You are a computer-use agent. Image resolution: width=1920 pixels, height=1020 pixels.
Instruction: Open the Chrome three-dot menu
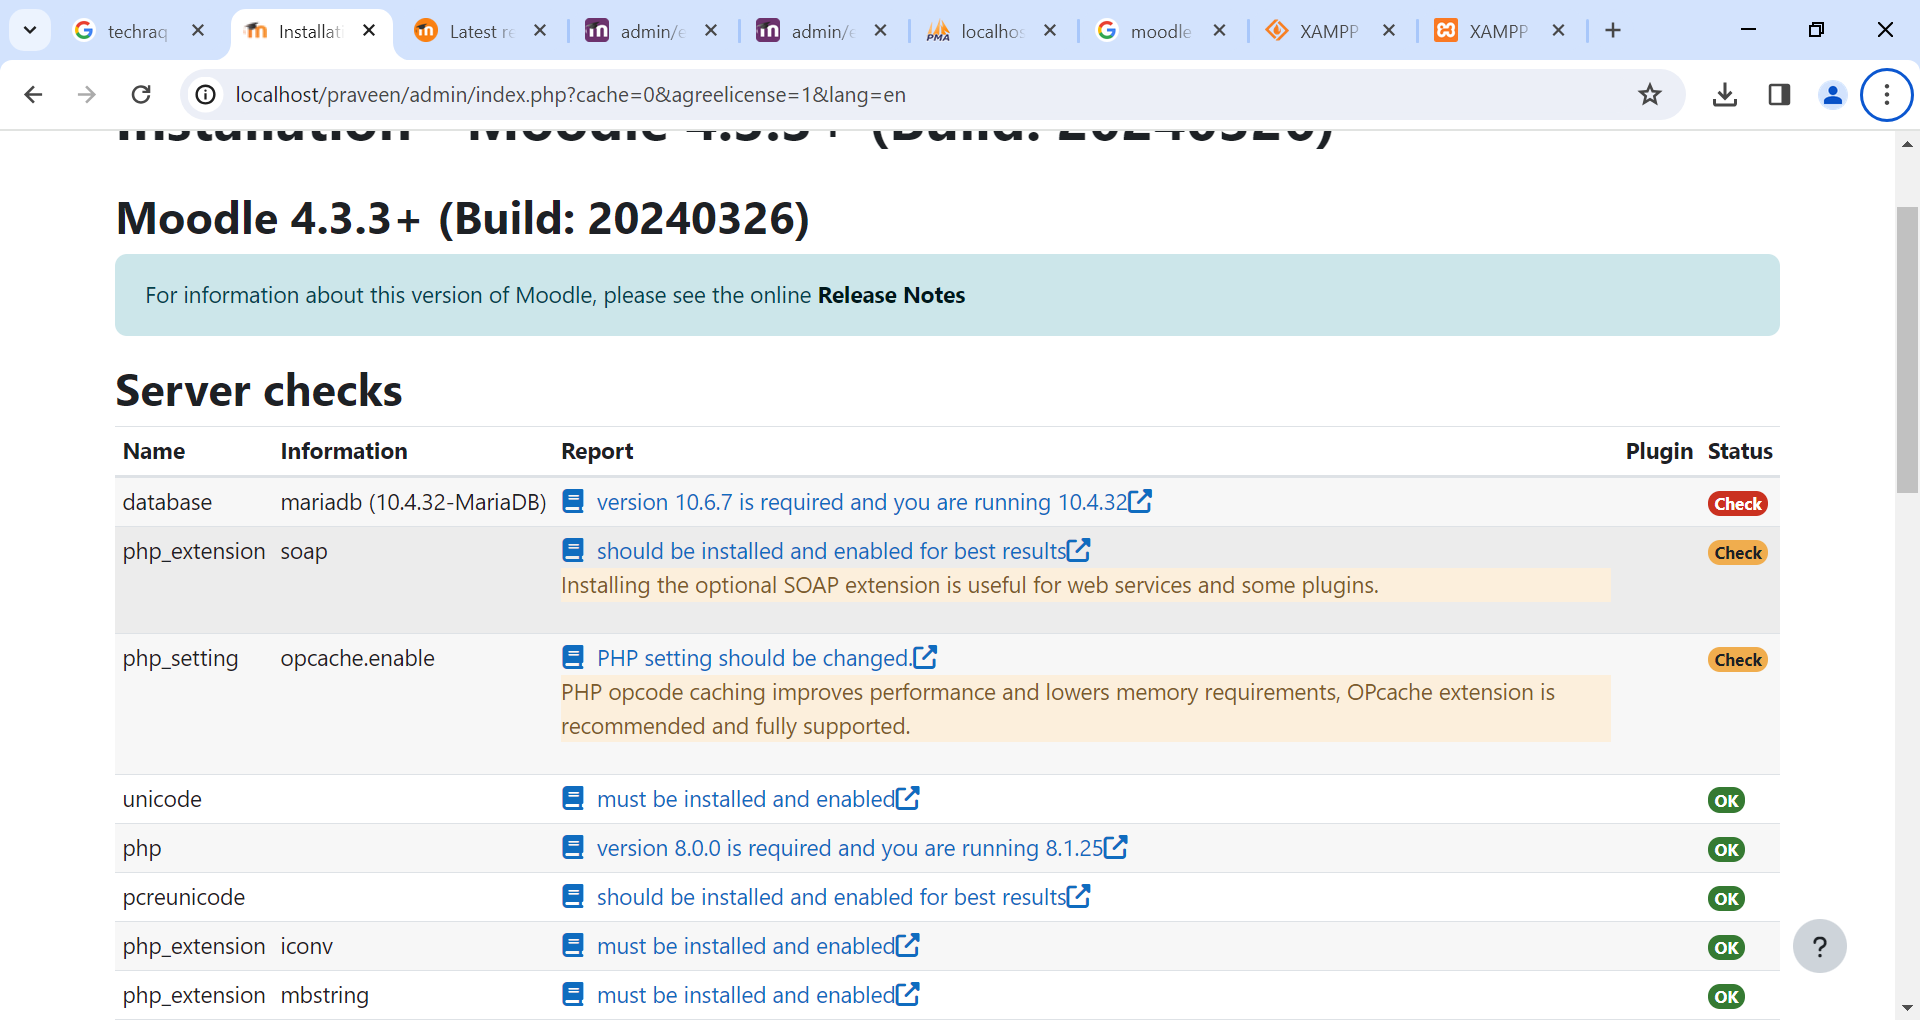(1887, 94)
